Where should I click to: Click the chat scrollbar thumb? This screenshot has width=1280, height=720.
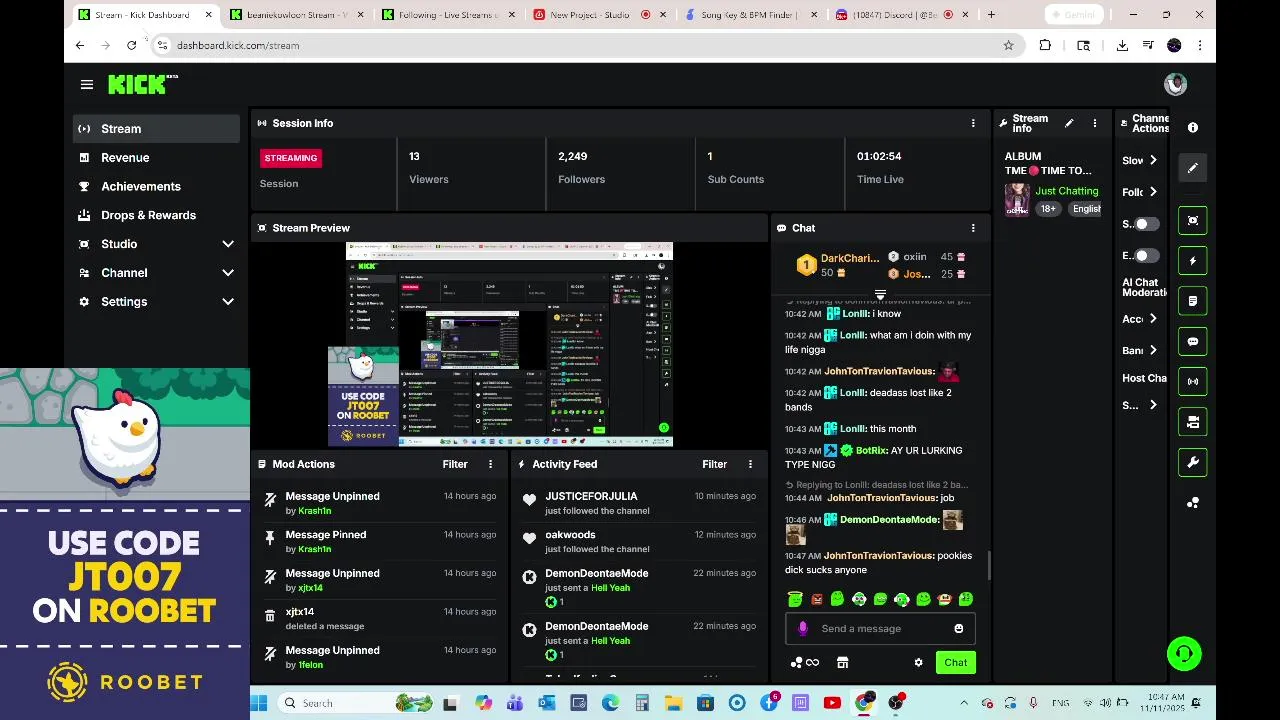[990, 566]
